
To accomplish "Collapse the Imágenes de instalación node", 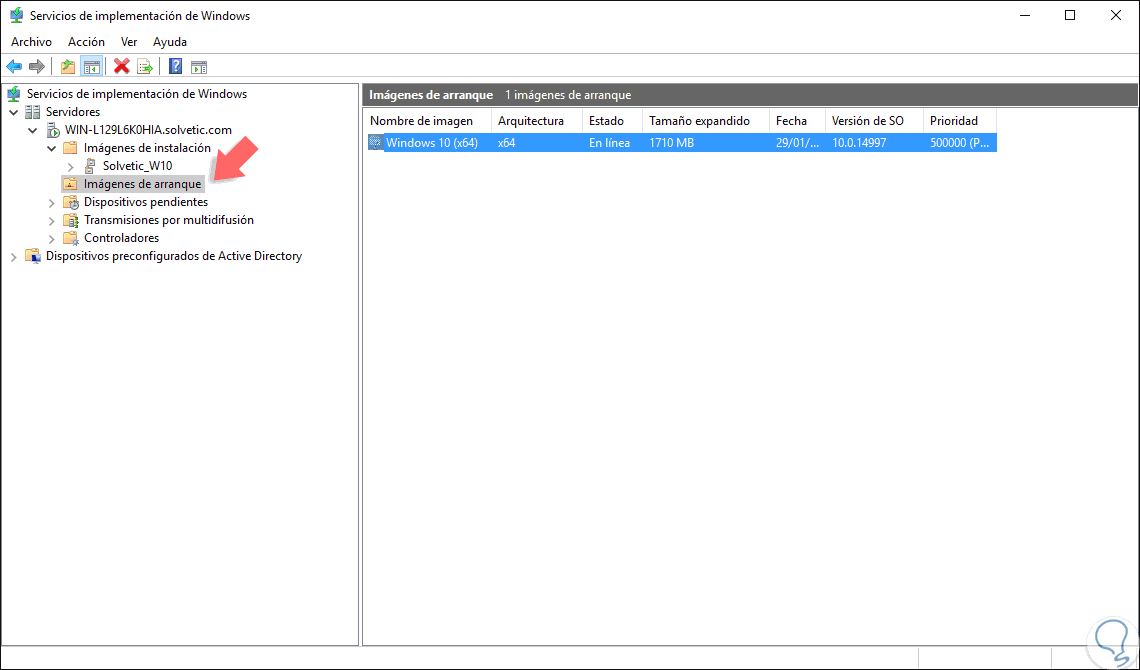I will point(52,148).
